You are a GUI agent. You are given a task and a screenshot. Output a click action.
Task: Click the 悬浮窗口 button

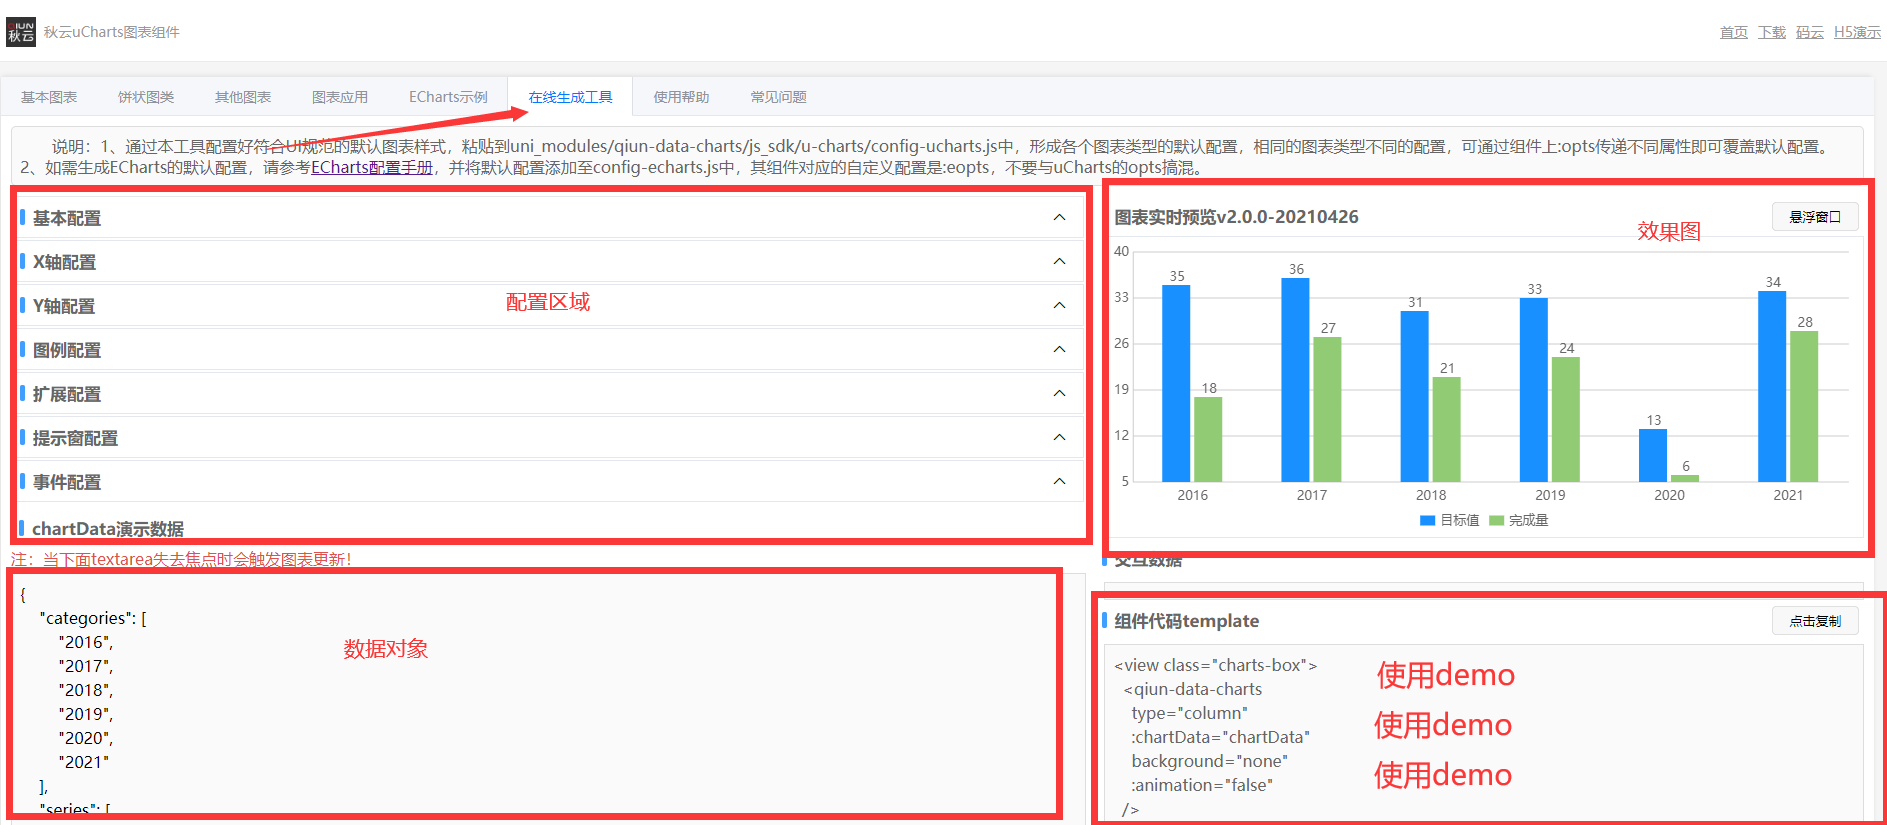pos(1815,217)
